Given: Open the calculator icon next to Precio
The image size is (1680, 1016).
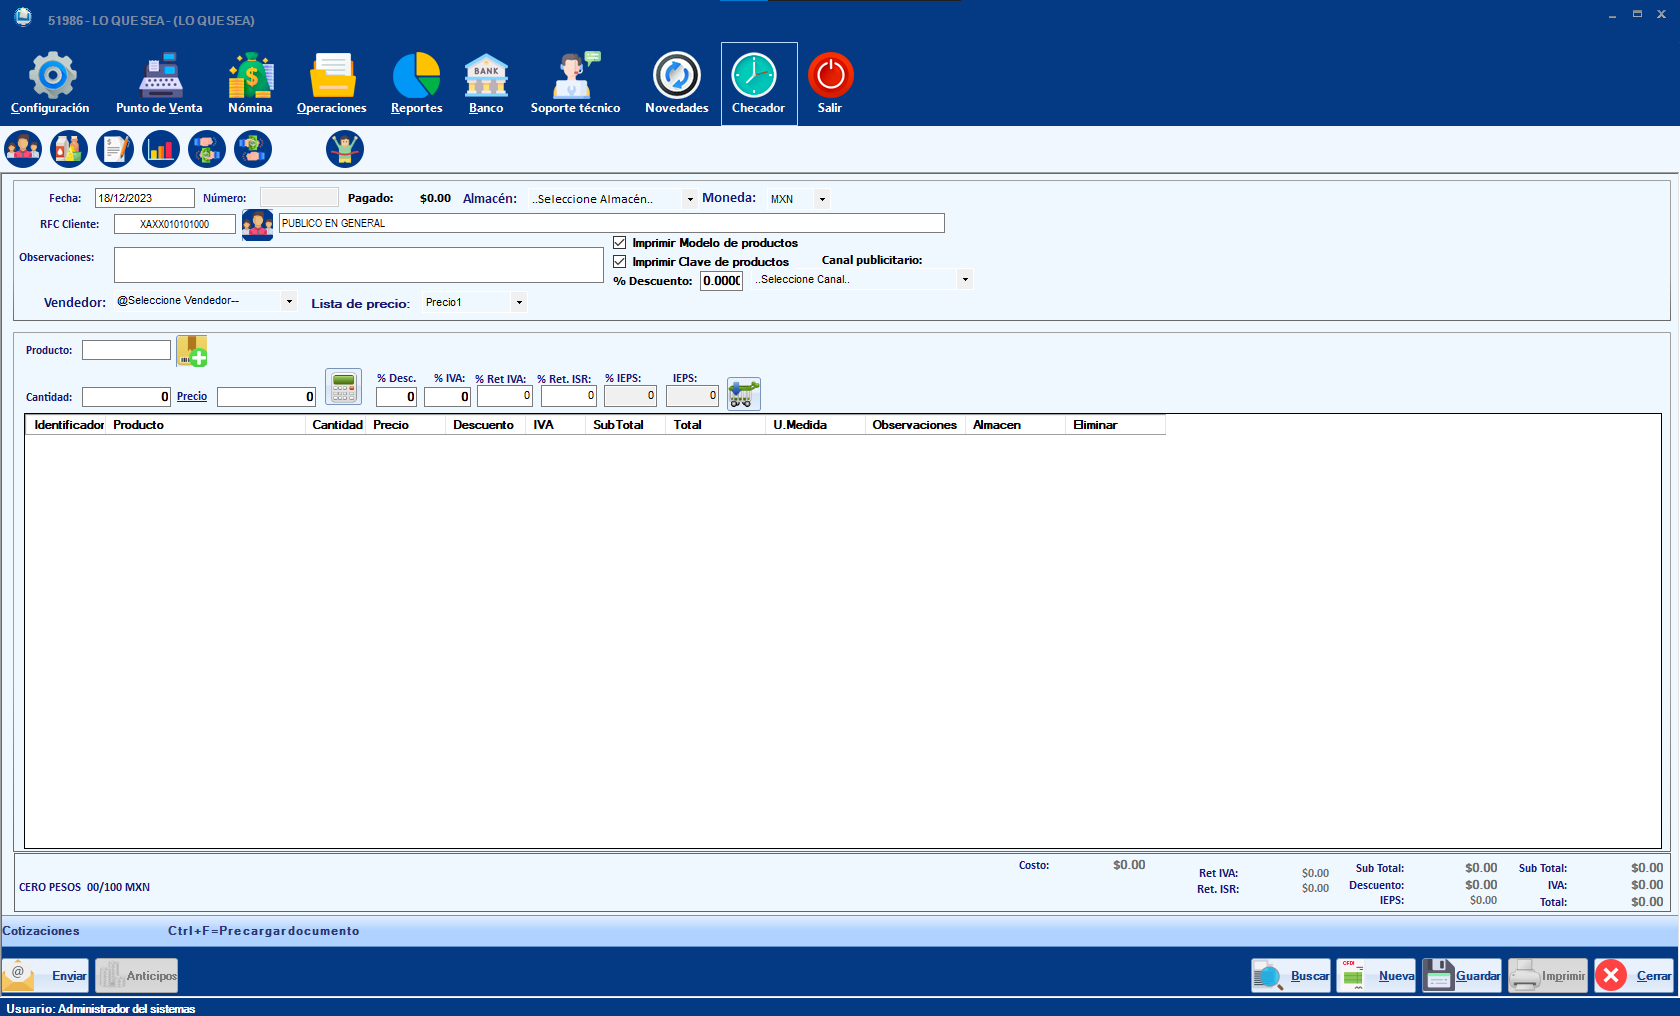Looking at the screenshot, I should pyautogui.click(x=343, y=387).
